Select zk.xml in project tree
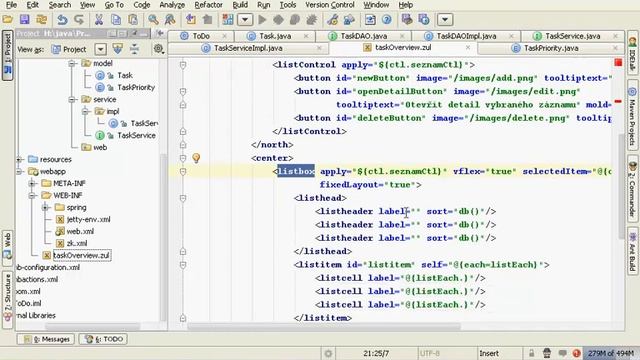This screenshot has width=640, height=360. (77, 243)
